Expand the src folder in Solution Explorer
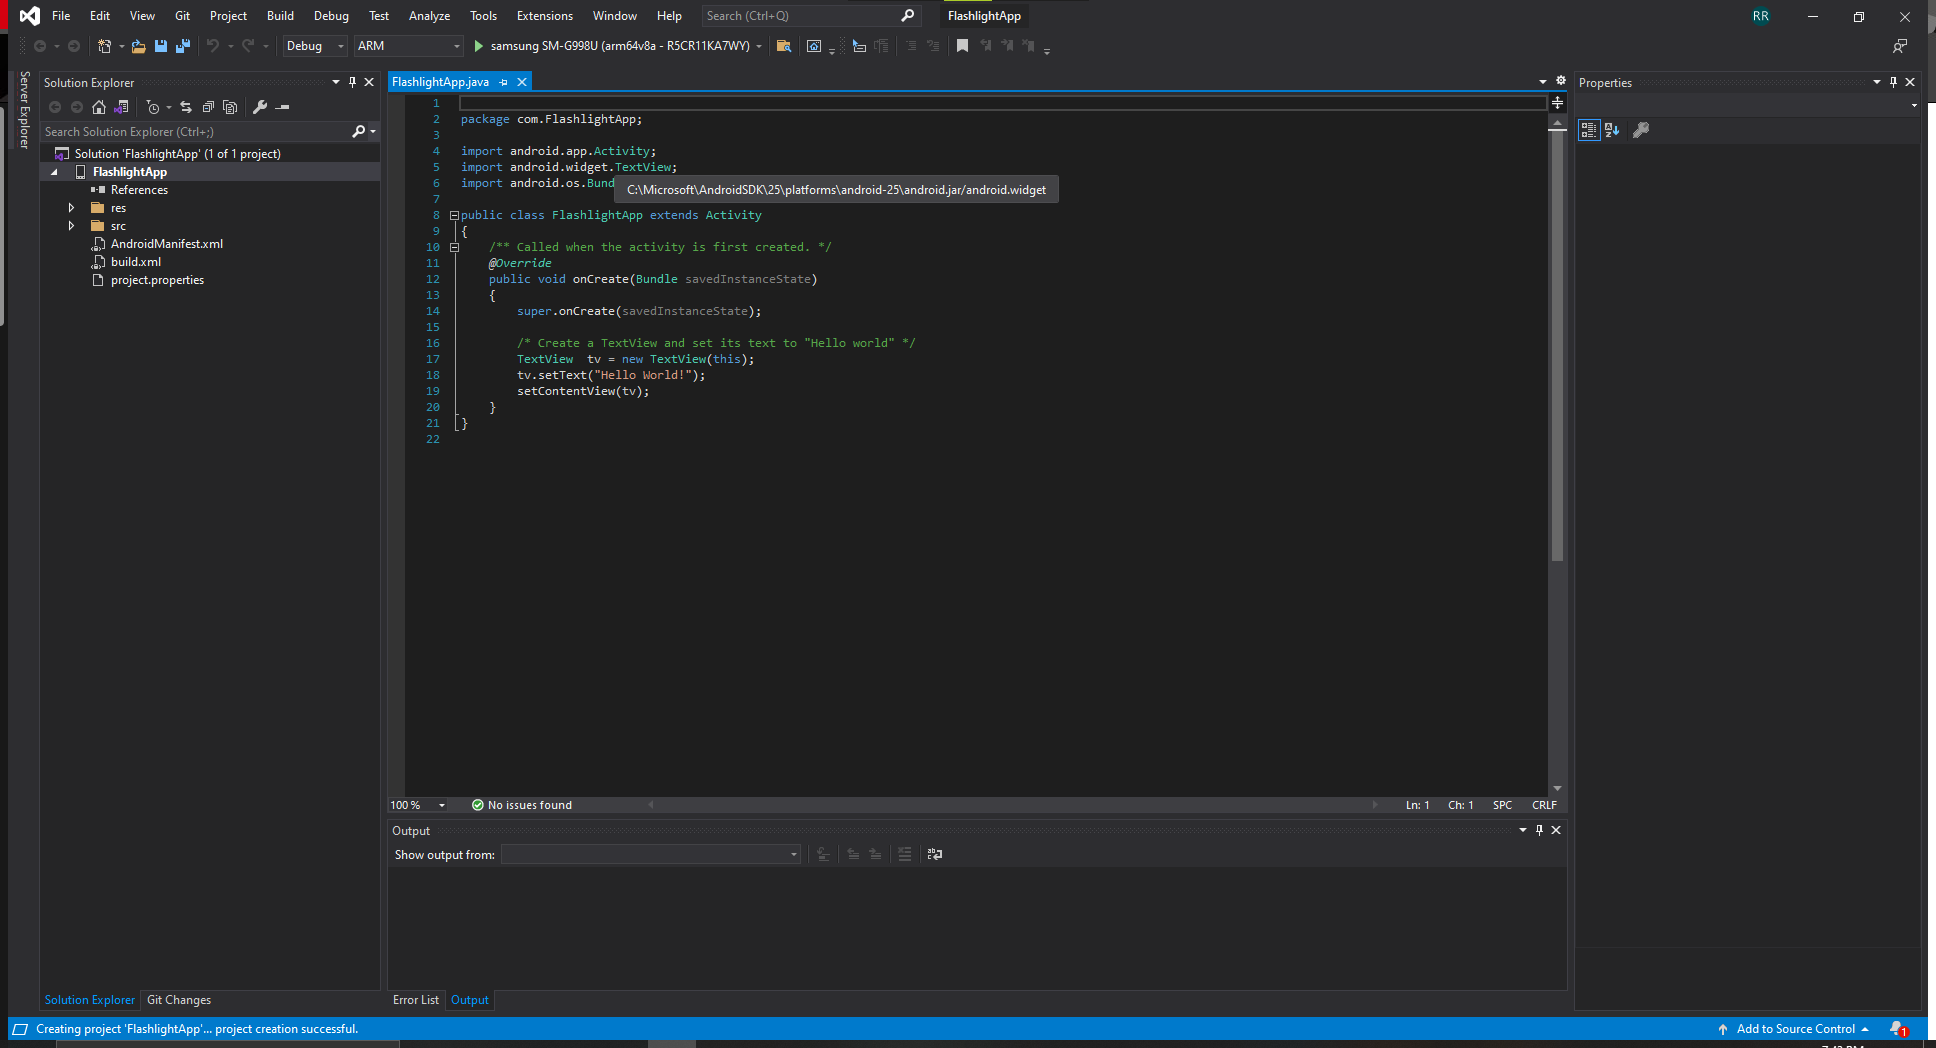 pyautogui.click(x=71, y=226)
